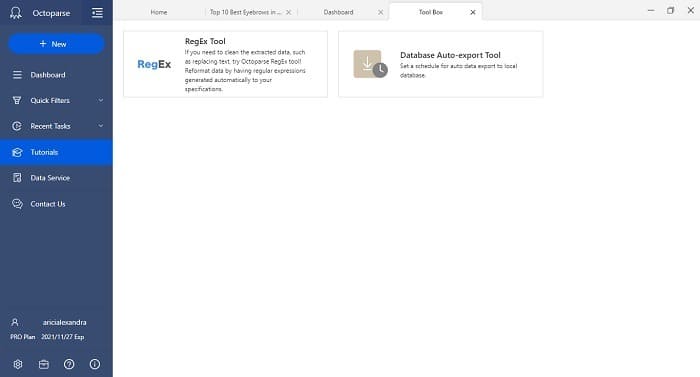Open the Tutorials sidebar item
The image size is (700, 377).
coord(56,152)
